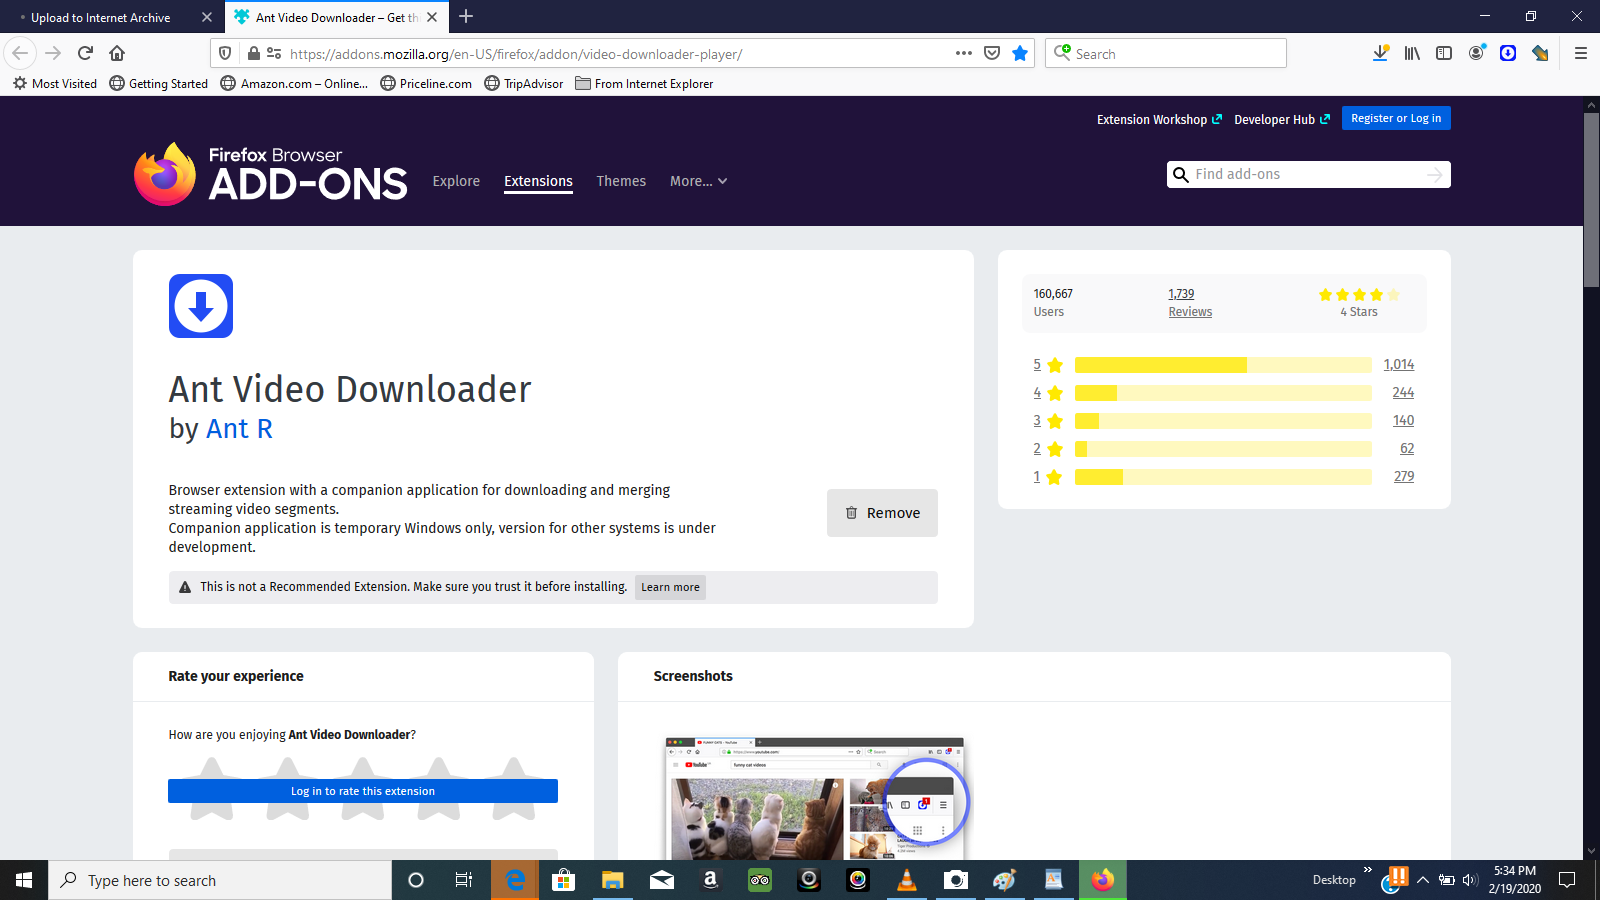Open Extension Workshop link
The width and height of the screenshot is (1600, 900).
(x=1159, y=119)
